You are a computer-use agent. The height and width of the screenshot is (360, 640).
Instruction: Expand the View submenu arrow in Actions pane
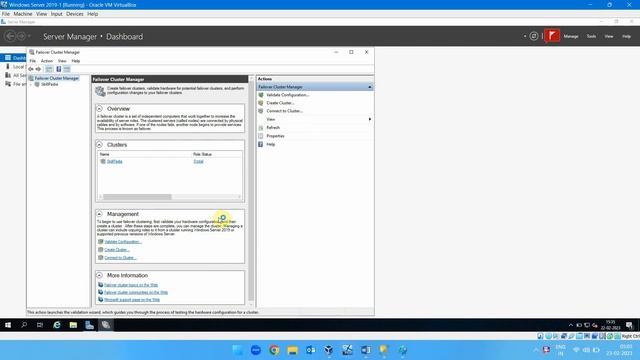[370, 119]
